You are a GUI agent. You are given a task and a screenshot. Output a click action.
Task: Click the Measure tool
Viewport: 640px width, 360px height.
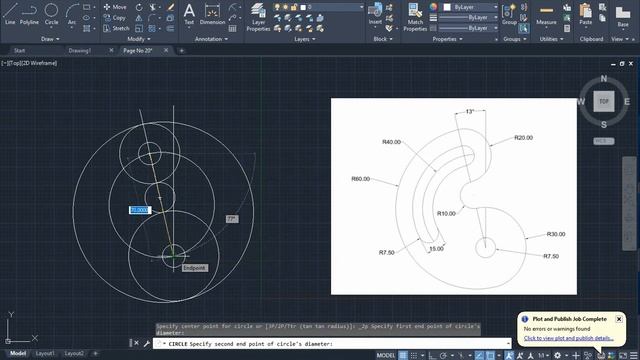point(546,13)
